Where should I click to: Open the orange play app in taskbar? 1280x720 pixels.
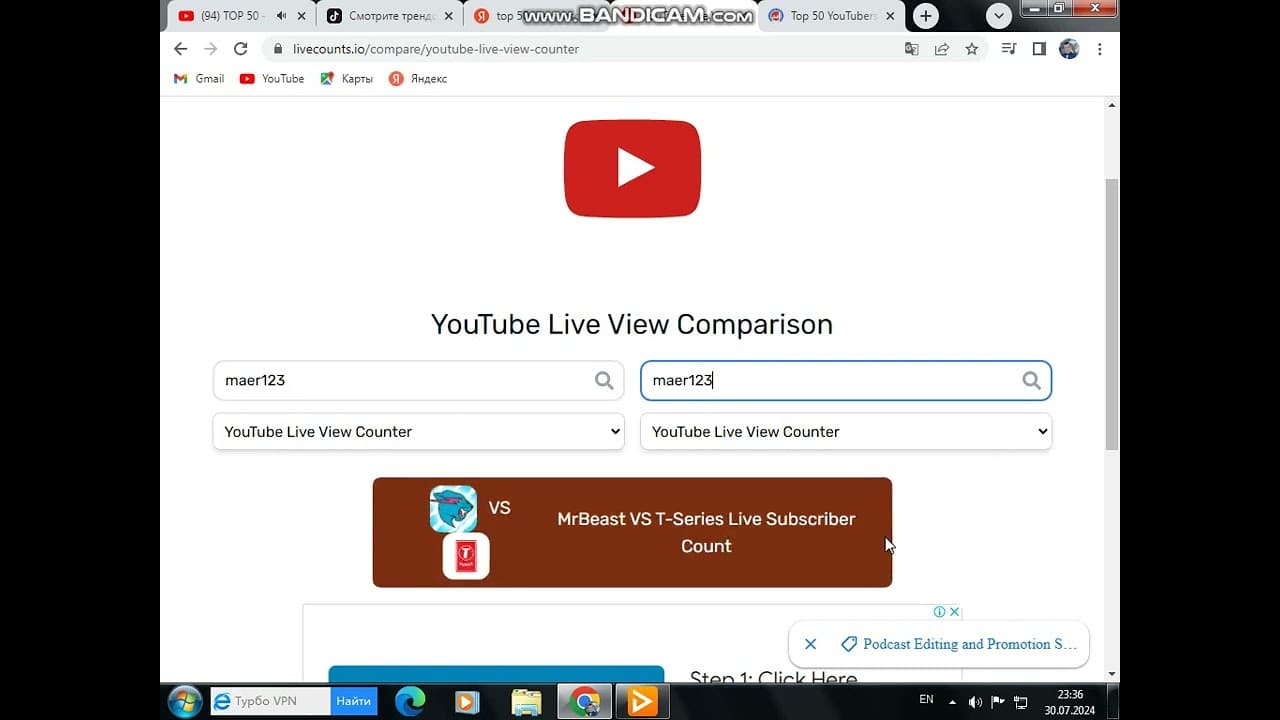(x=641, y=702)
